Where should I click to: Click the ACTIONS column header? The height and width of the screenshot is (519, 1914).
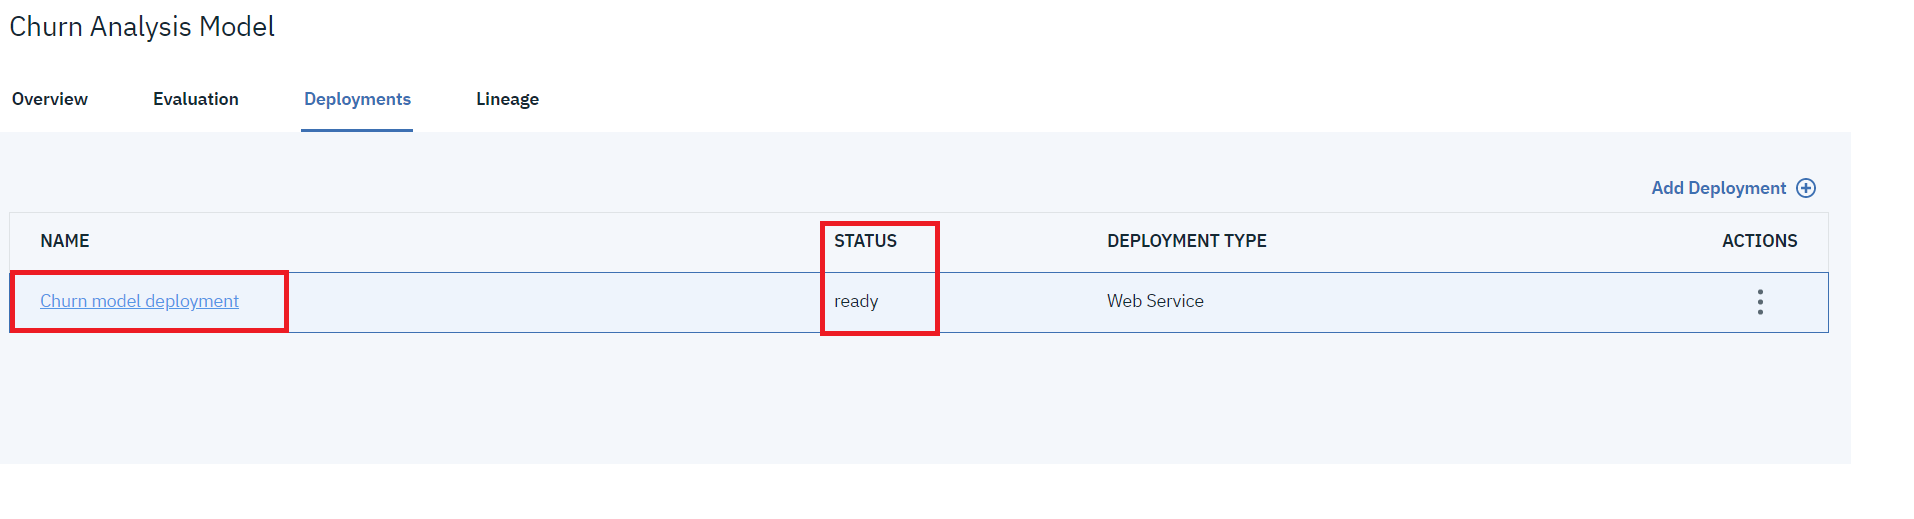[1759, 241]
